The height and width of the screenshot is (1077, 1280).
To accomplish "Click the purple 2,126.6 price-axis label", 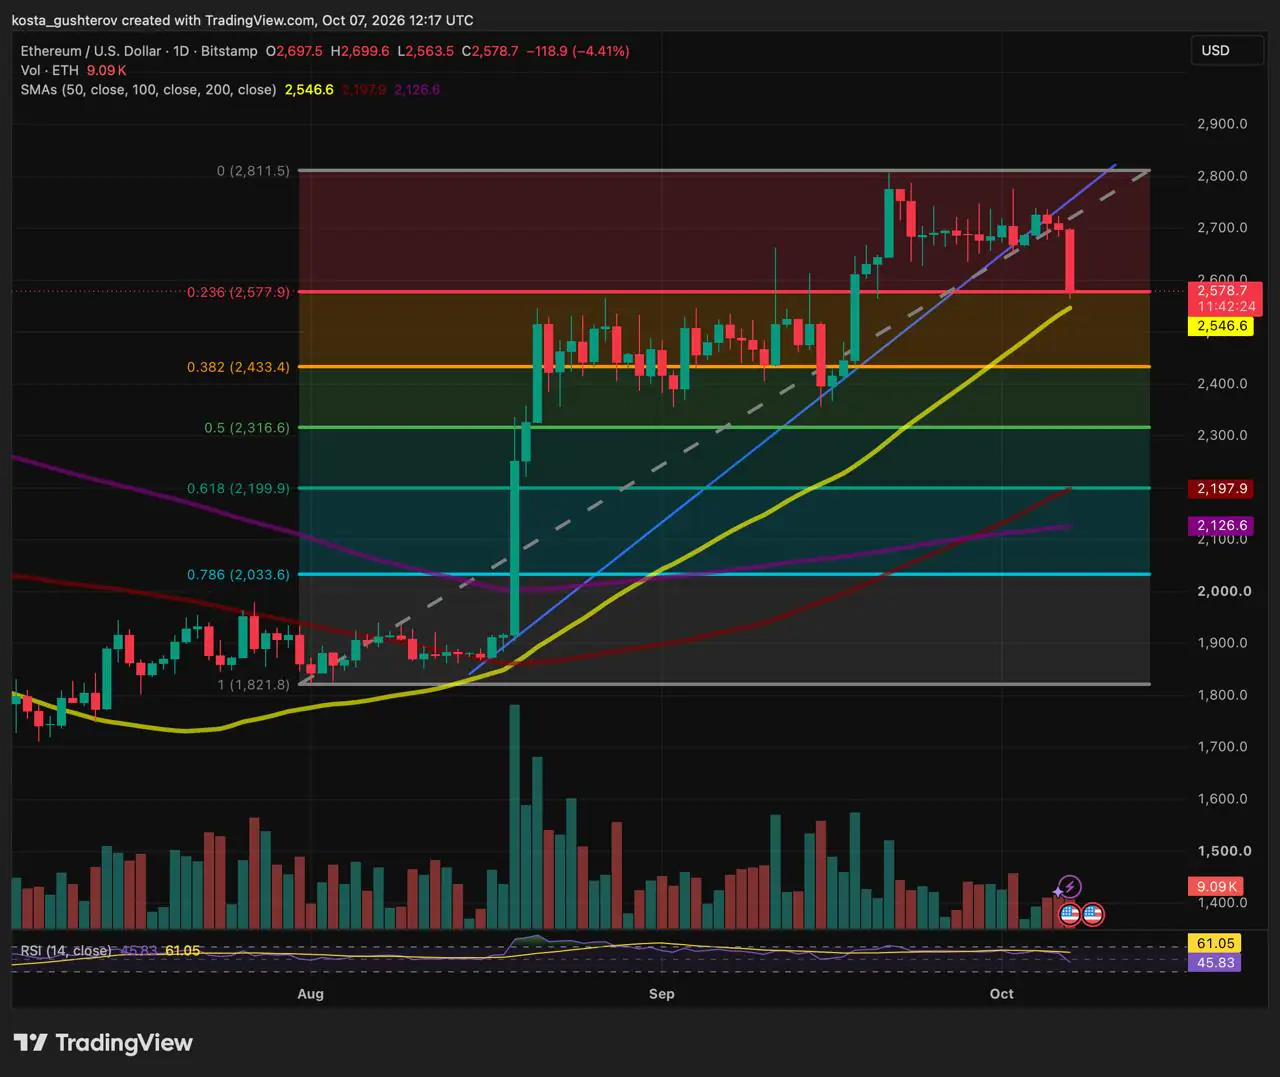I will (1221, 526).
